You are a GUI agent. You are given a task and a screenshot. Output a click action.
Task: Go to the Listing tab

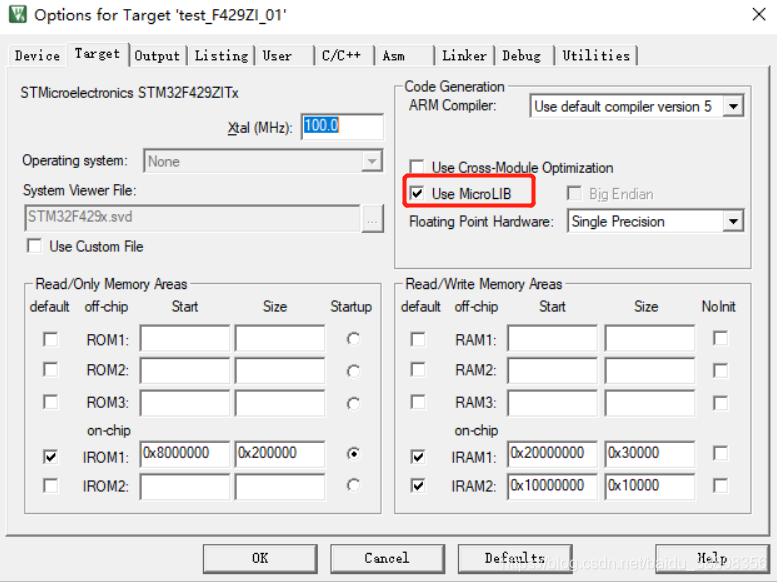pos(221,56)
